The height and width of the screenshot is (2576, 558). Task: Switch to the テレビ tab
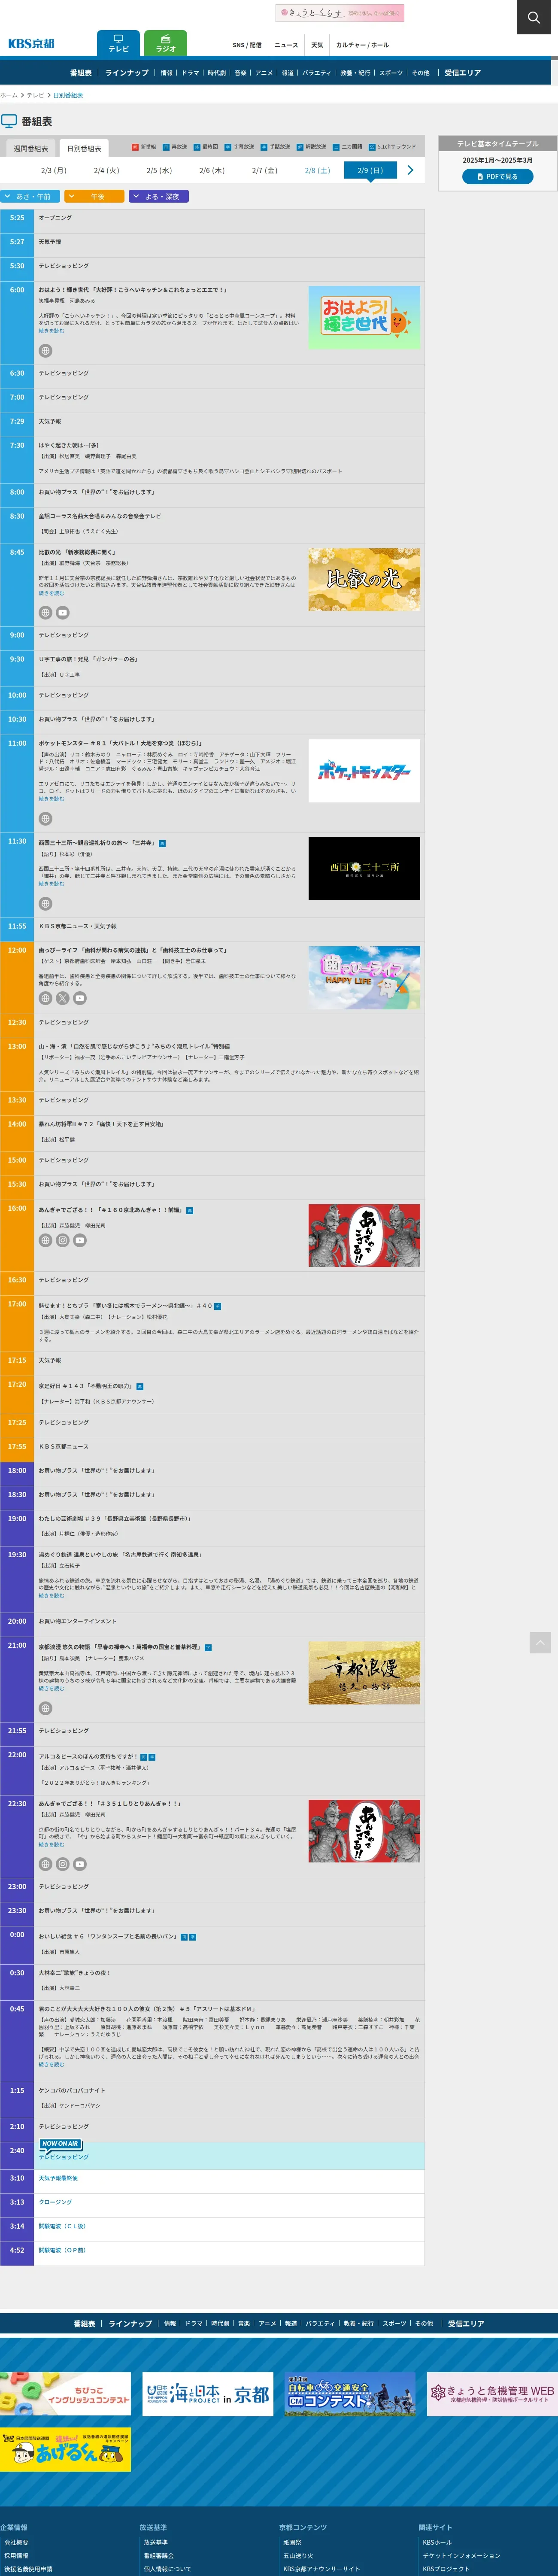pyautogui.click(x=118, y=43)
